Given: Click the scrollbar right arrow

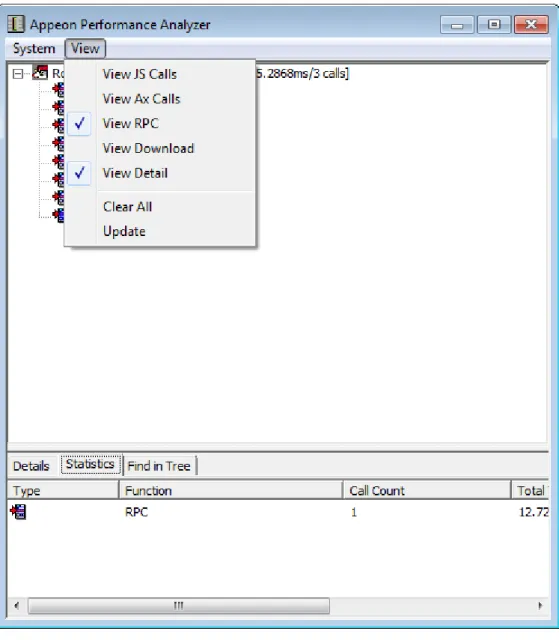Looking at the screenshot, I should point(540,605).
